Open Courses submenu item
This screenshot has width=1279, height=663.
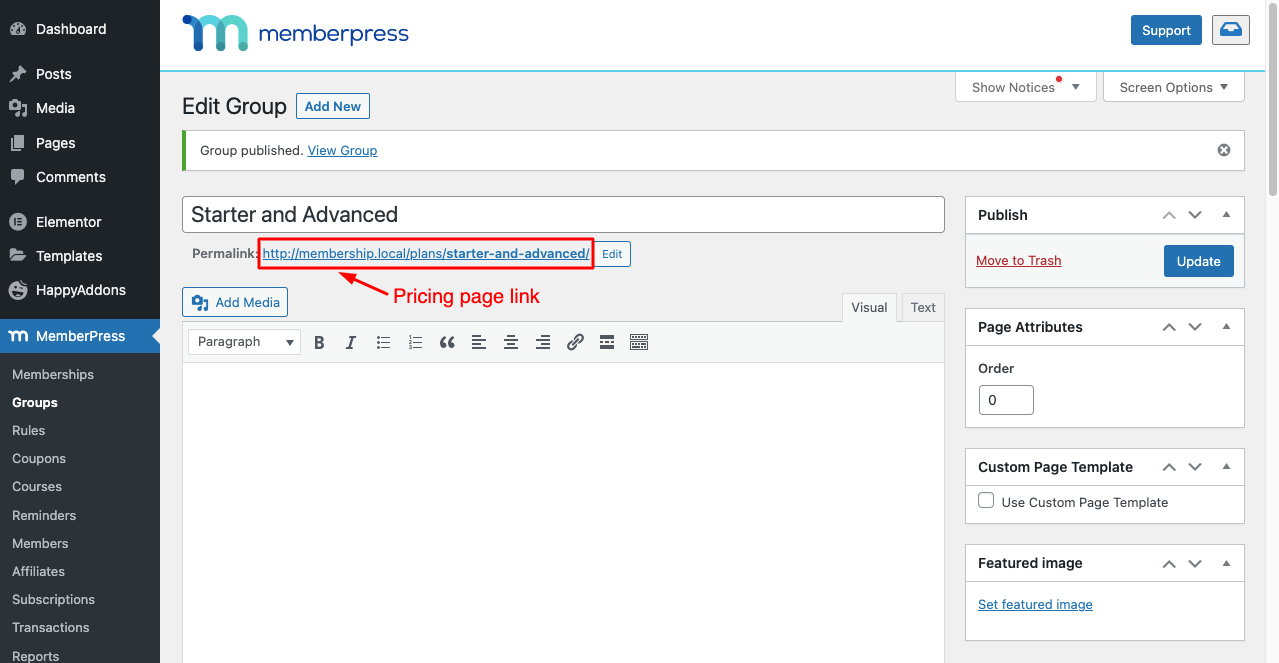[37, 486]
